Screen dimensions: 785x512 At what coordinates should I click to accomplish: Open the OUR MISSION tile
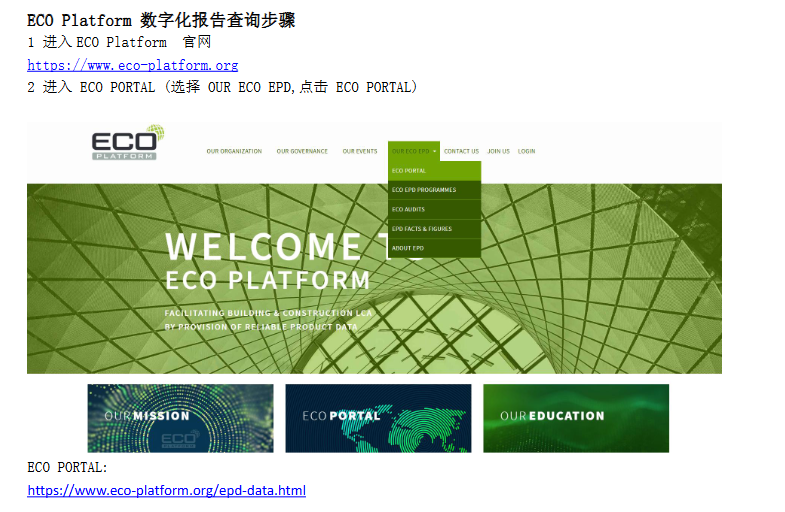click(x=180, y=418)
